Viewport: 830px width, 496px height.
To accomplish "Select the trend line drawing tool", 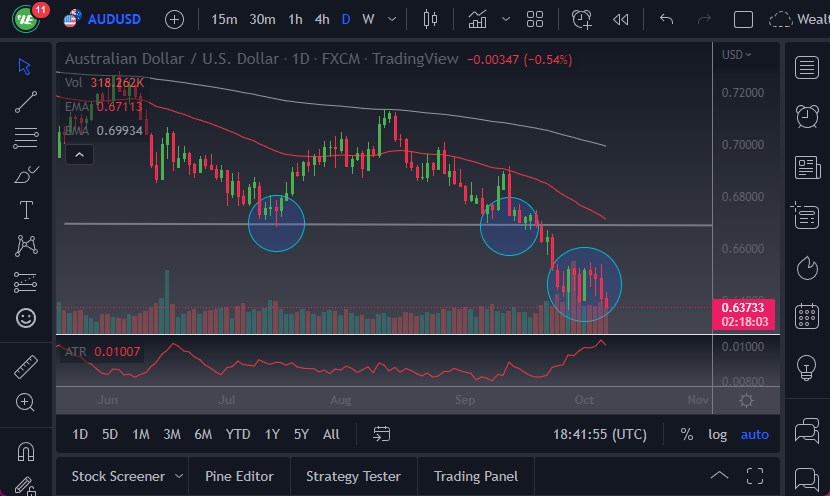I will tap(26, 101).
